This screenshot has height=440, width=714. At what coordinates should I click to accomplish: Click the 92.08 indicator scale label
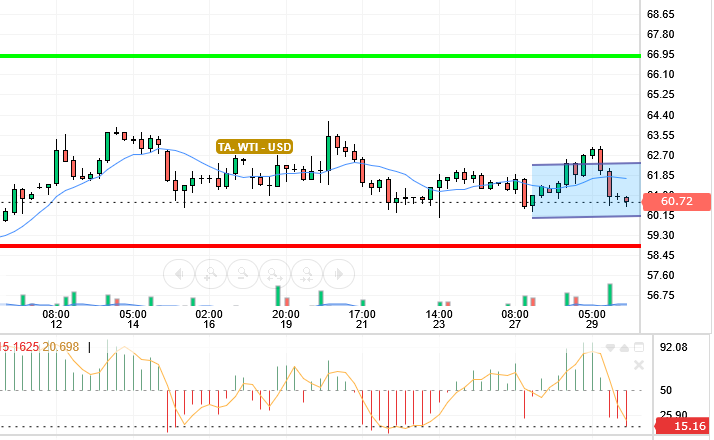(673, 348)
